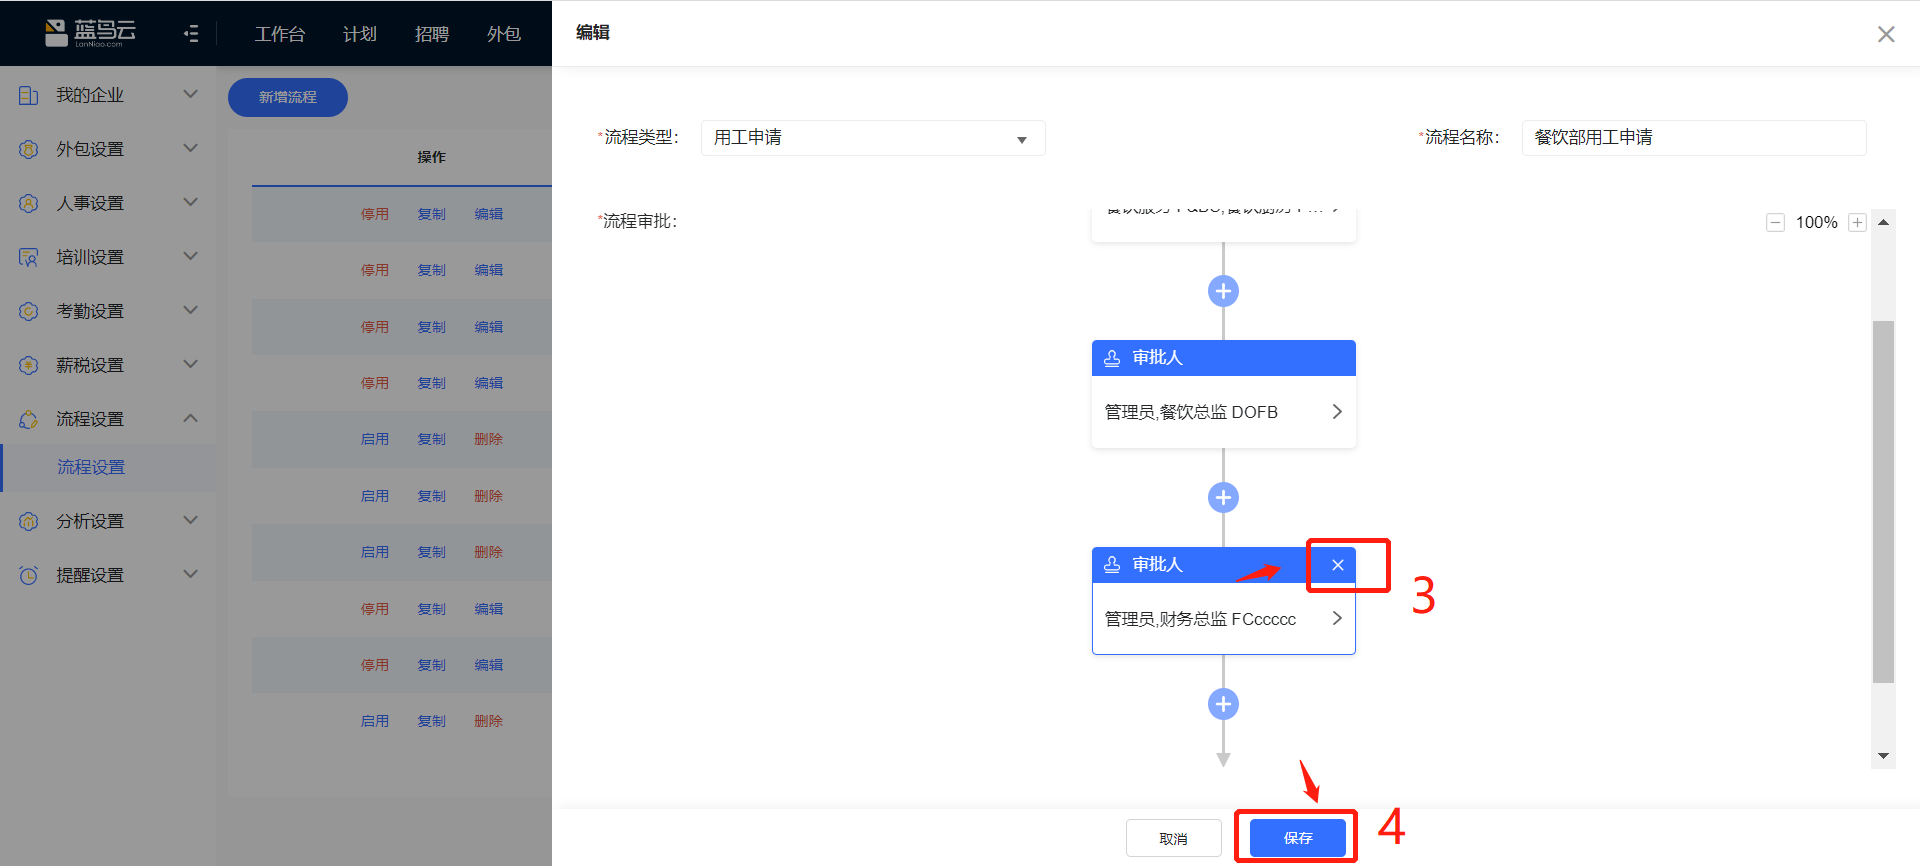Image resolution: width=1920 pixels, height=866 pixels.
Task: Zoom in the flow chart with the plus icon
Action: [1857, 222]
